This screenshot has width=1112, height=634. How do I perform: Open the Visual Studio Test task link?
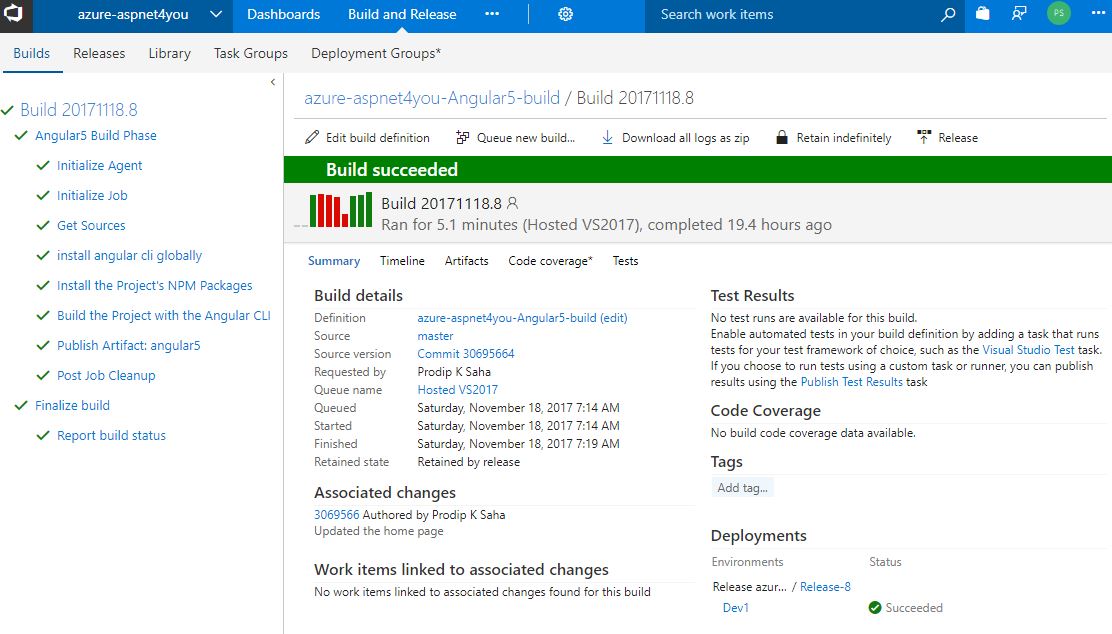1028,350
